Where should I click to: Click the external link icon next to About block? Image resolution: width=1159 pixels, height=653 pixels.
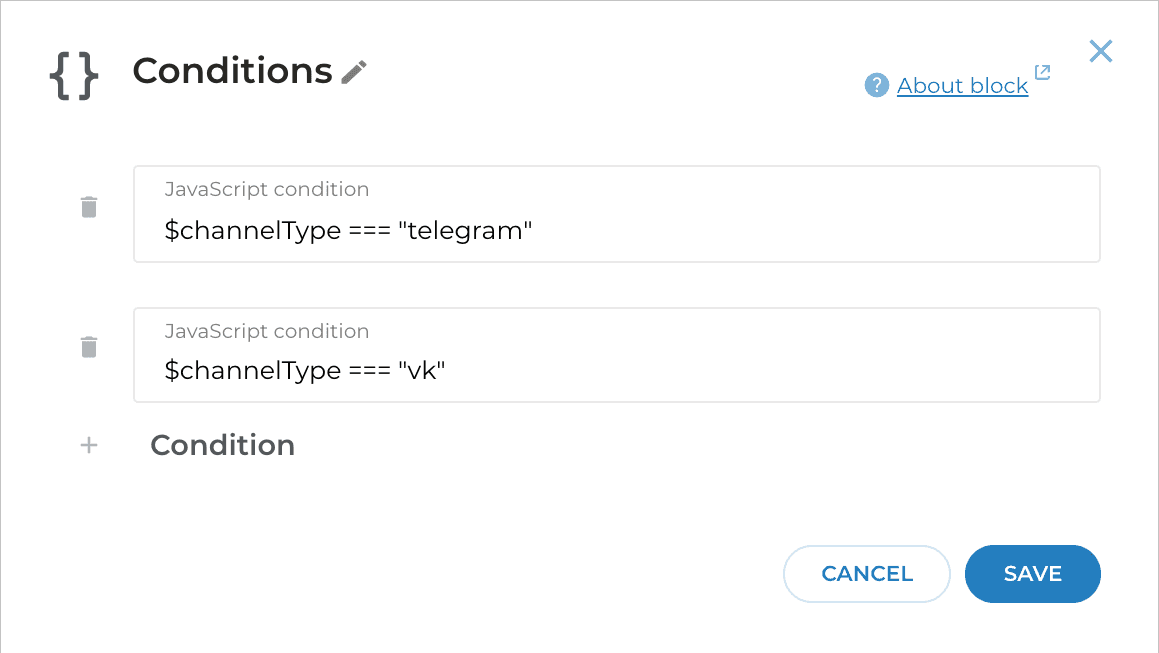click(1042, 73)
